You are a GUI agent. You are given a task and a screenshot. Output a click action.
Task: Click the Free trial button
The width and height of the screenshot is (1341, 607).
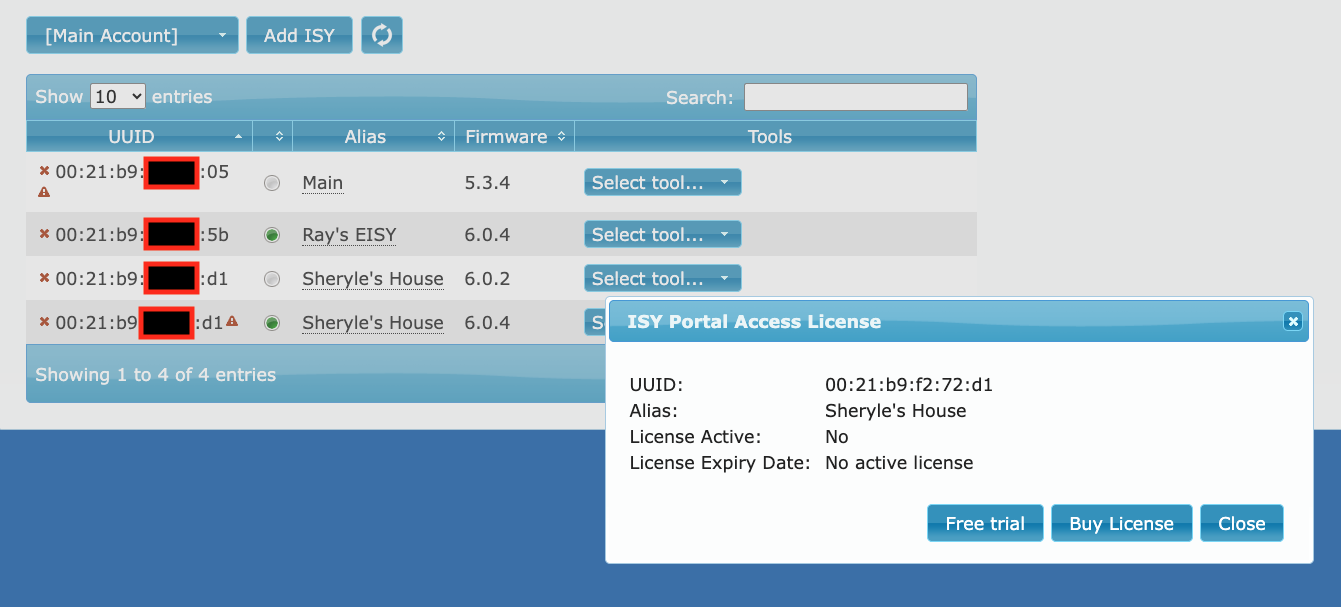(x=985, y=523)
